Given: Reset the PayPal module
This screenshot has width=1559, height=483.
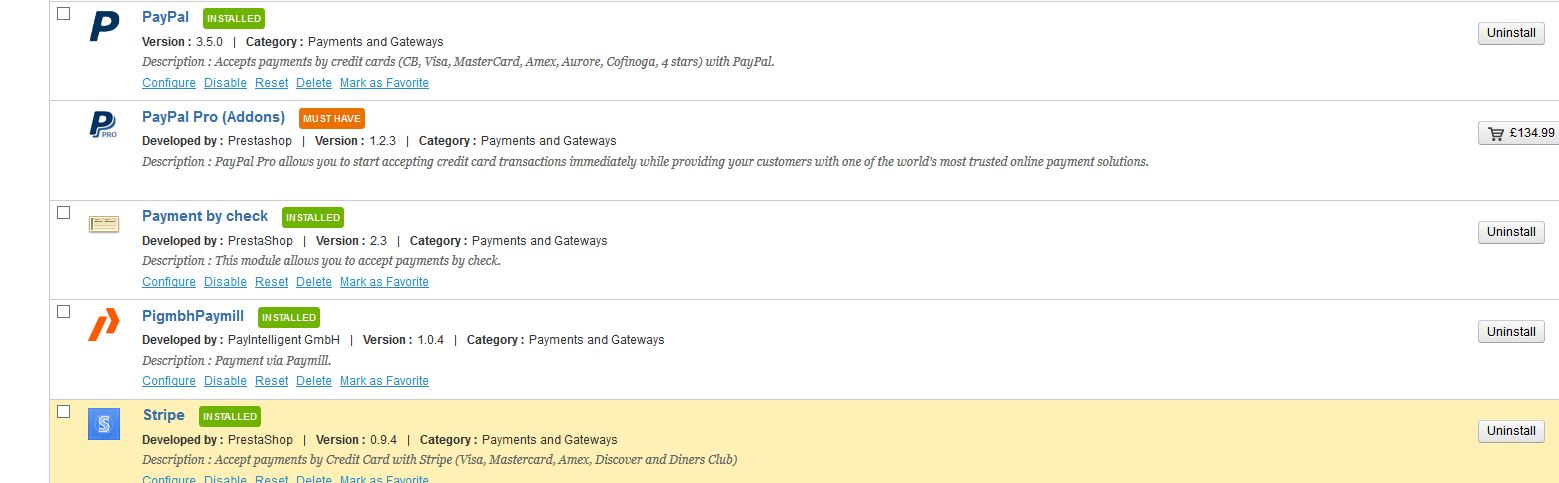Looking at the screenshot, I should [271, 83].
